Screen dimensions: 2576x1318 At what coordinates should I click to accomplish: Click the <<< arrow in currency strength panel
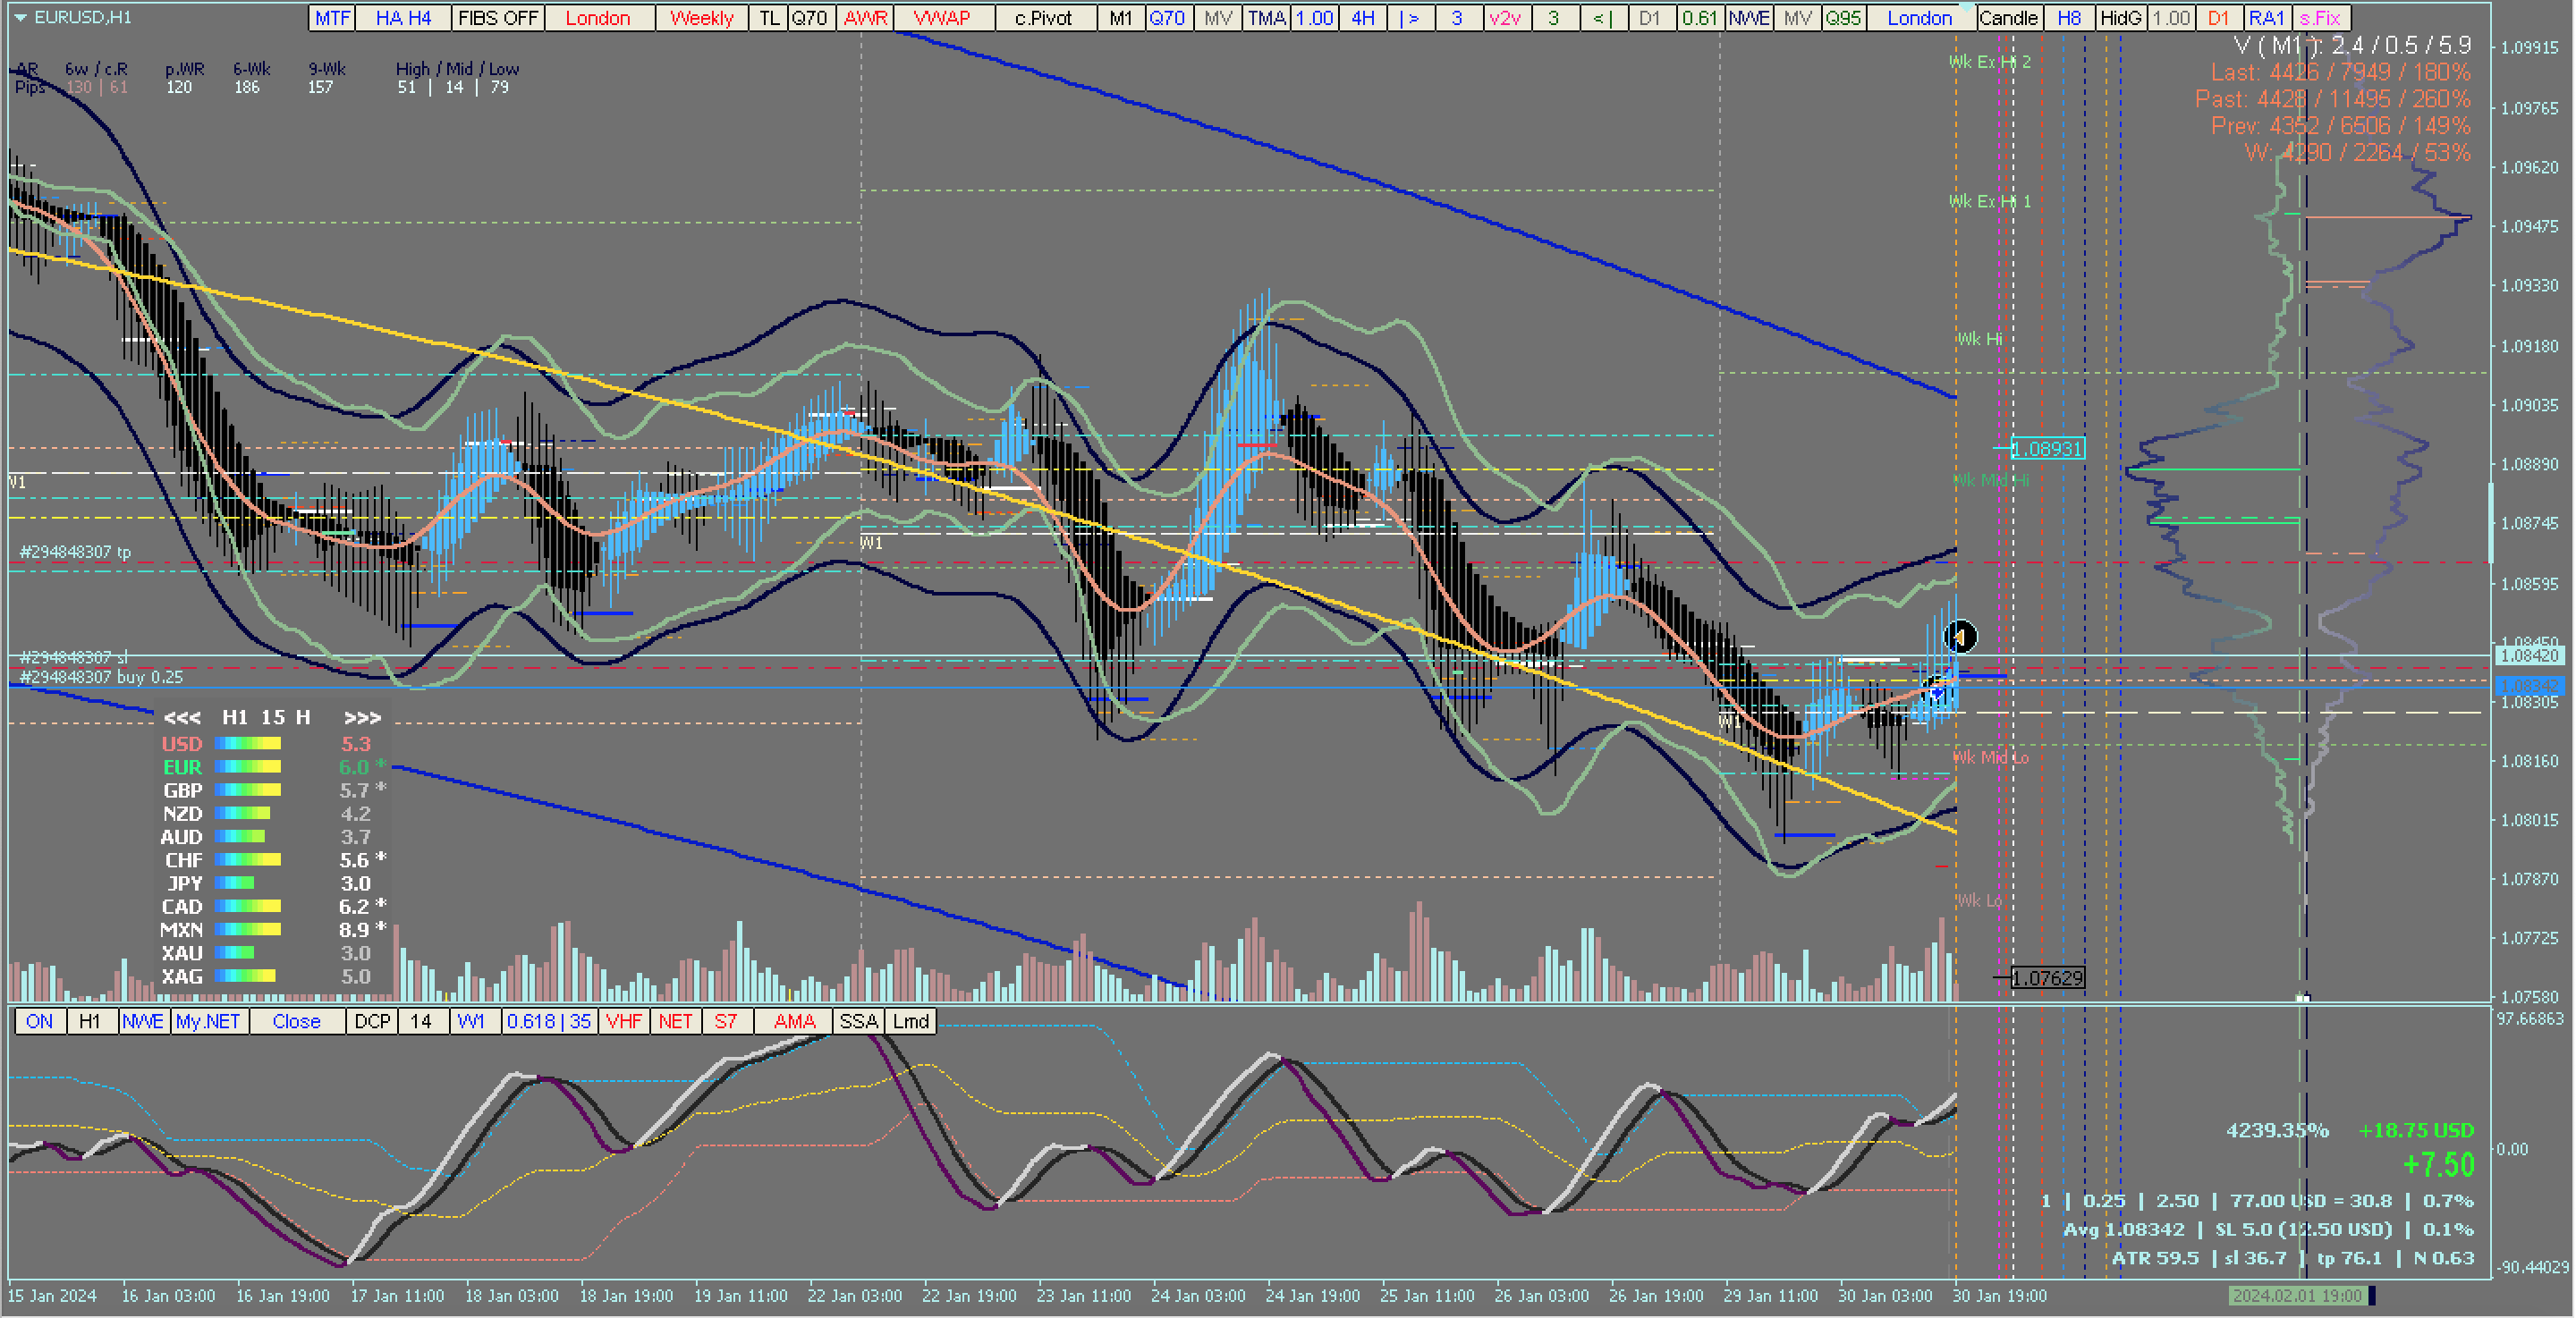[x=182, y=718]
